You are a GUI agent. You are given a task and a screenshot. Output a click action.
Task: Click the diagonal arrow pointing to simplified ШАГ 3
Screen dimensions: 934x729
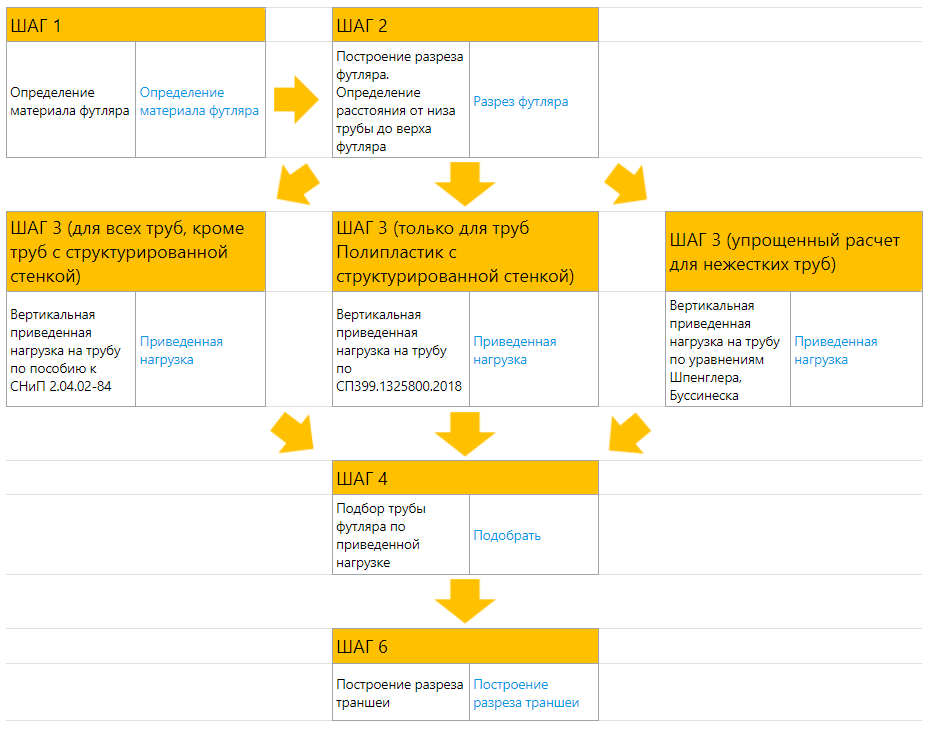click(625, 184)
